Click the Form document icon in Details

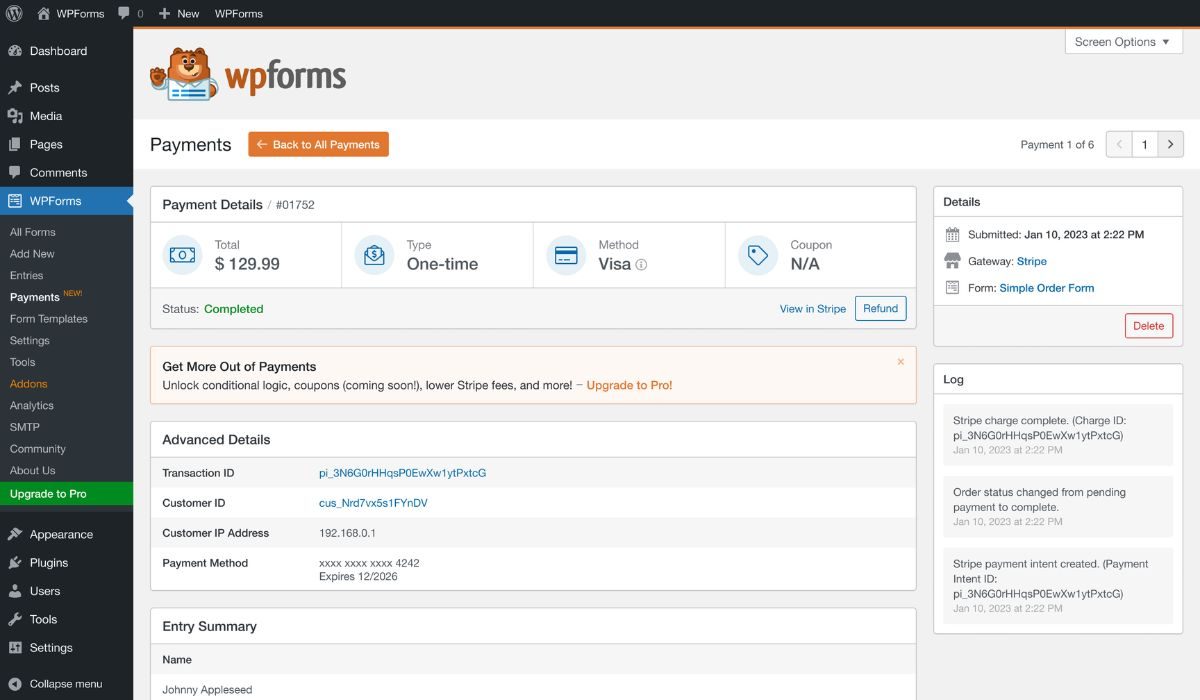click(x=952, y=287)
